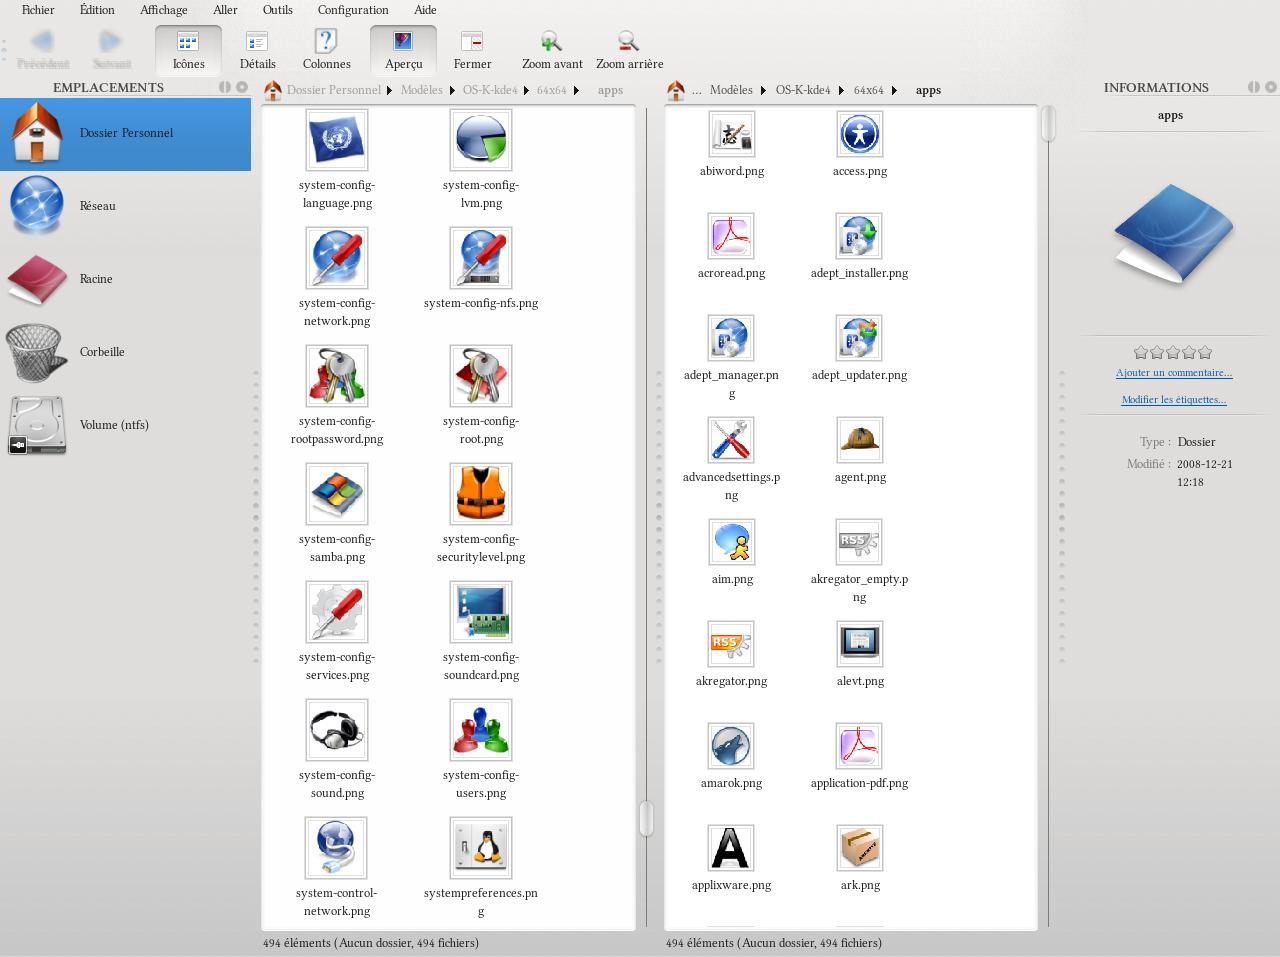
Task: Select aim.png icon
Action: tap(731, 542)
